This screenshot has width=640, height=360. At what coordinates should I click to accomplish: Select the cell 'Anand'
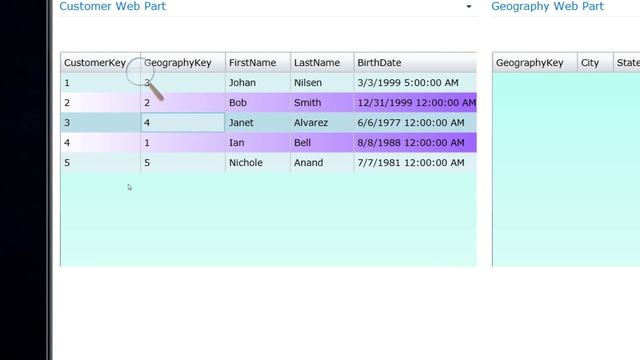pos(322,162)
